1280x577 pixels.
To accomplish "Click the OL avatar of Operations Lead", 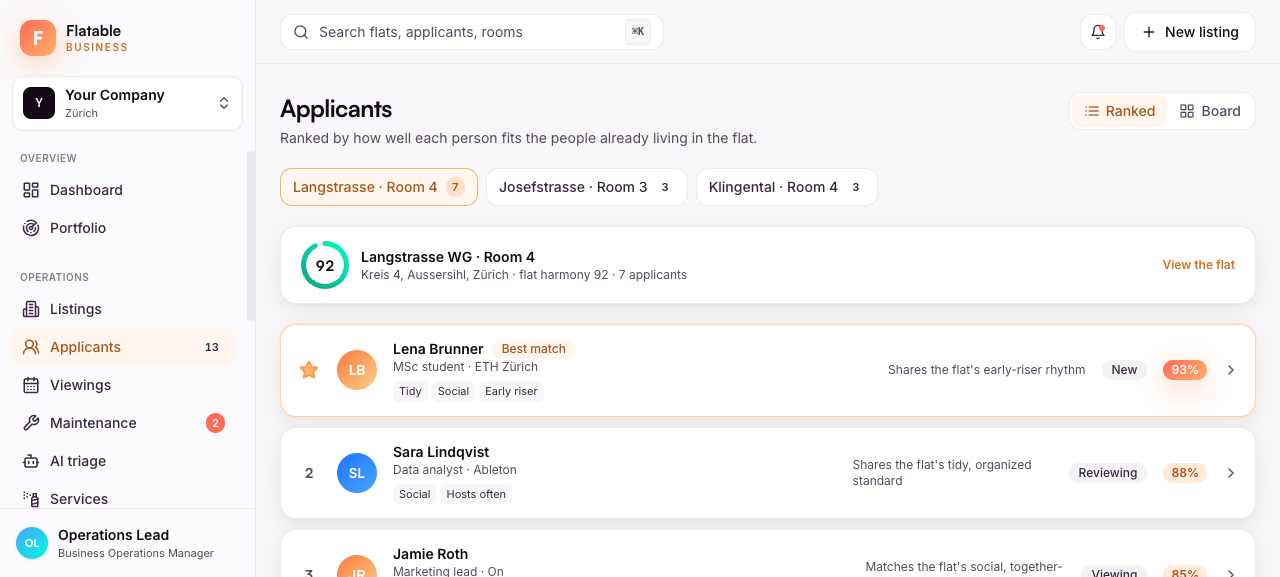I will pos(32,543).
